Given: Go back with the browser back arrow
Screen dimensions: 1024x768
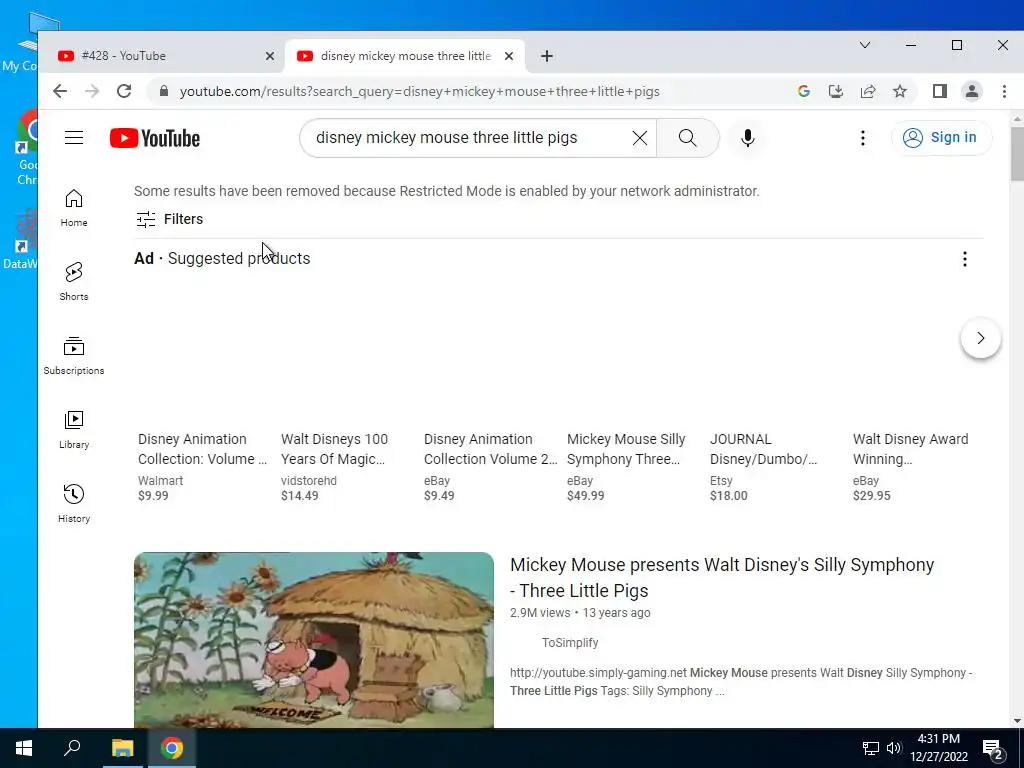Looking at the screenshot, I should coord(60,91).
